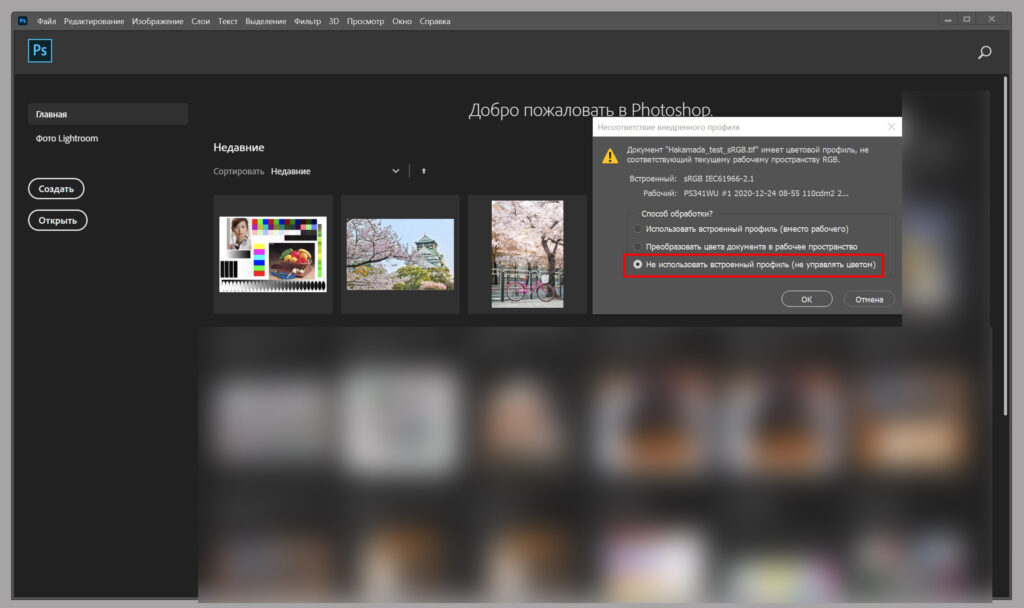Select 'Не использовать встроенный профиль' radio option

coord(639,265)
